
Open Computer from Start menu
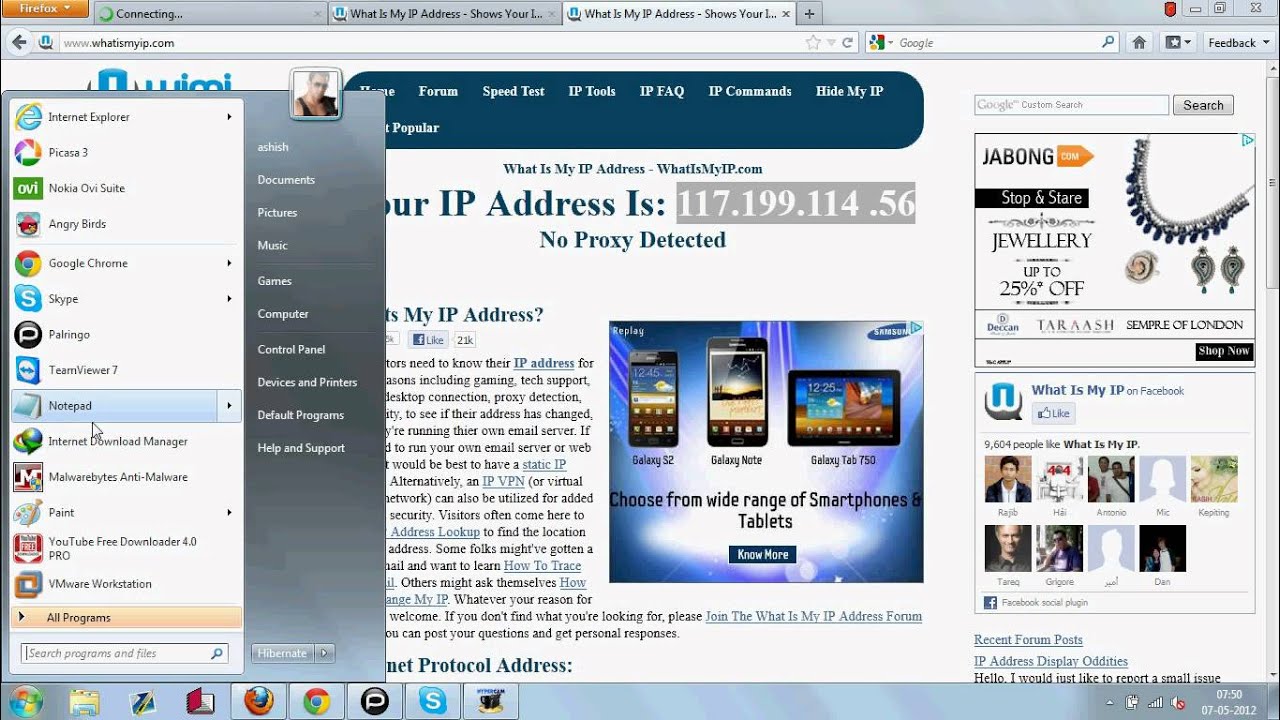coord(283,314)
